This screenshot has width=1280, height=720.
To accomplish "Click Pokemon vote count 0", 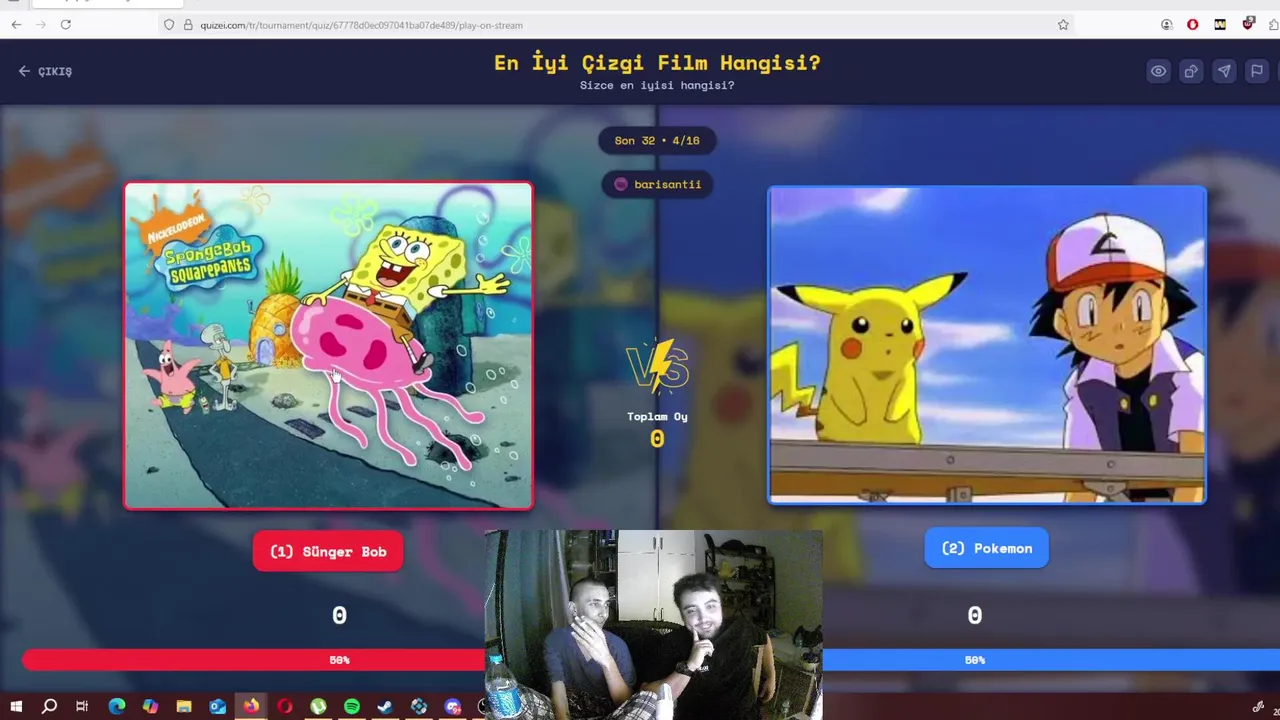I will [975, 616].
